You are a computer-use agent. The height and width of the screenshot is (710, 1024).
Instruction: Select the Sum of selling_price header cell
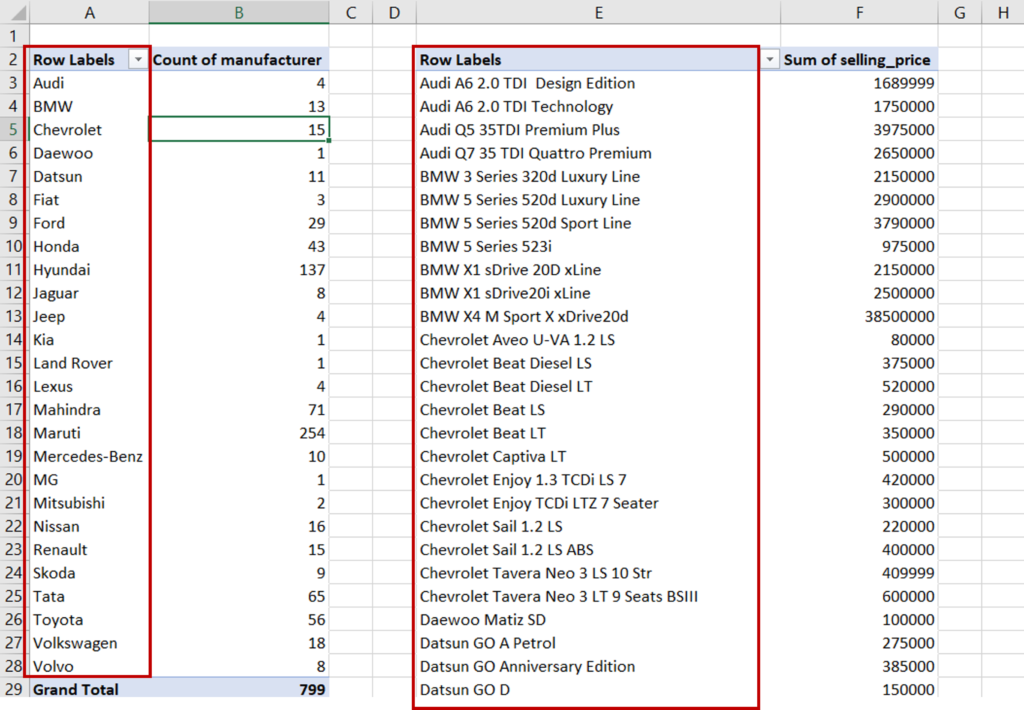click(x=858, y=59)
